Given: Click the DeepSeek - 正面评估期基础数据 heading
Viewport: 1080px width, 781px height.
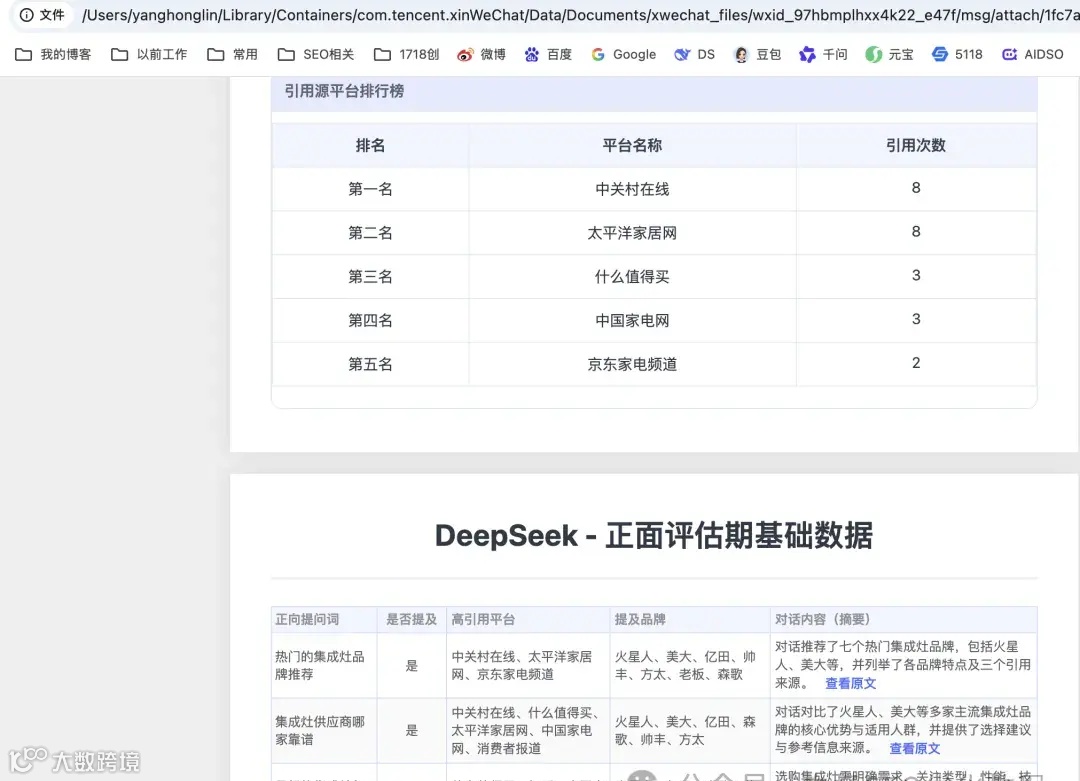Looking at the screenshot, I should (654, 536).
